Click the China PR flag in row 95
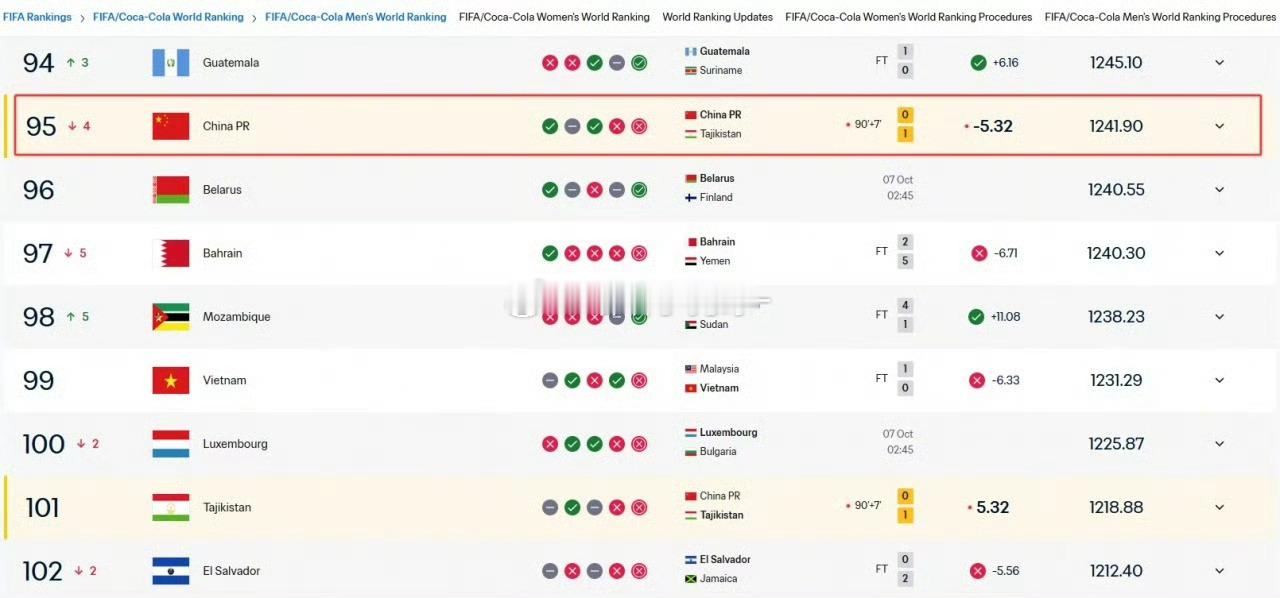This screenshot has height=598, width=1280. click(x=170, y=126)
